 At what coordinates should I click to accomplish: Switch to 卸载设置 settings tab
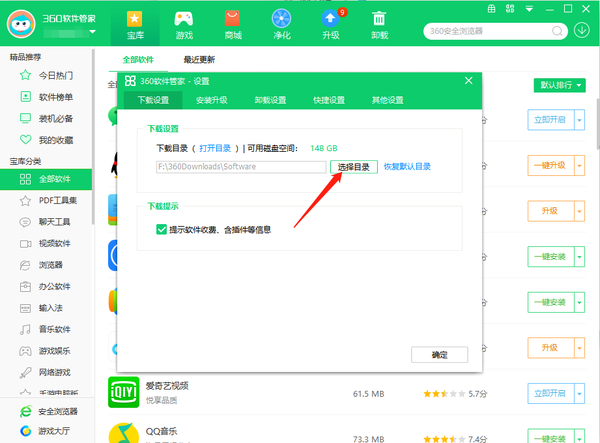click(270, 100)
